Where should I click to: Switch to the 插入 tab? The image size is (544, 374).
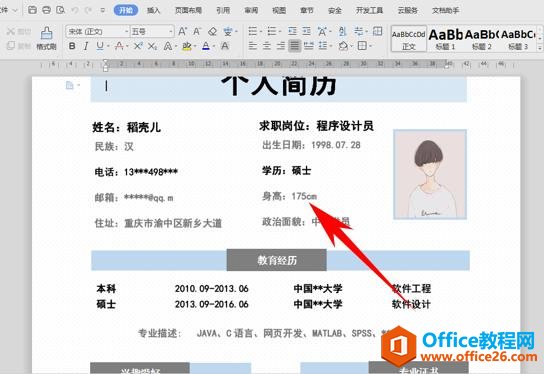pos(153,10)
